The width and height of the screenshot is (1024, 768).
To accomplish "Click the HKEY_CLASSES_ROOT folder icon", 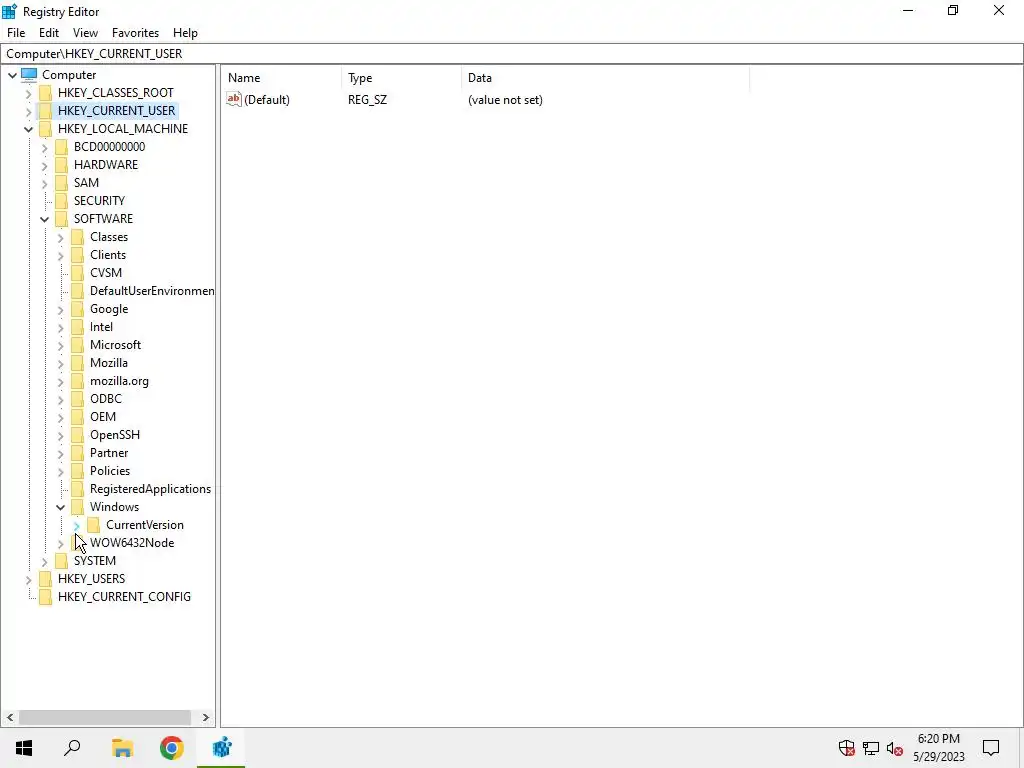I will pos(45,93).
